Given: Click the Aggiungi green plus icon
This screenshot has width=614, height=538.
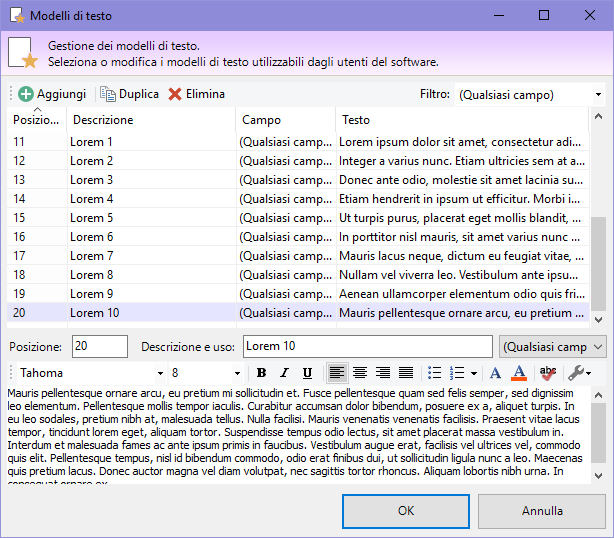Looking at the screenshot, I should point(26,94).
